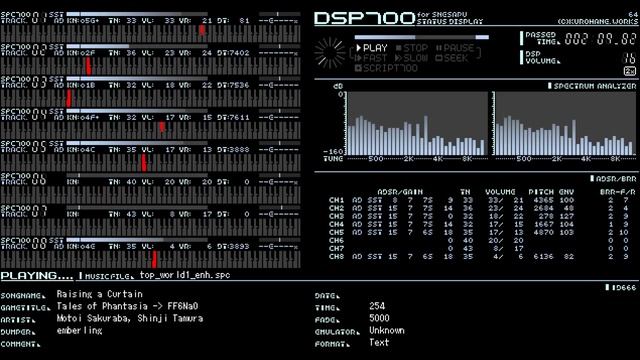Click CH5 pitch value 4870
Screen dimensions: 640x360
coord(543,232)
